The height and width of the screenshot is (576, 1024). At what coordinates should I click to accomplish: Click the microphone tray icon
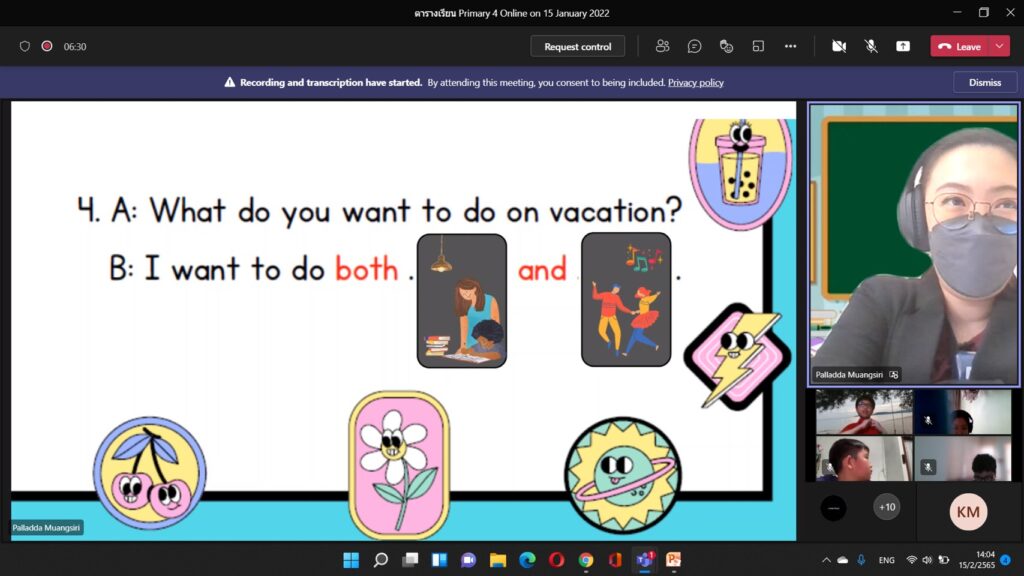pos(861,560)
